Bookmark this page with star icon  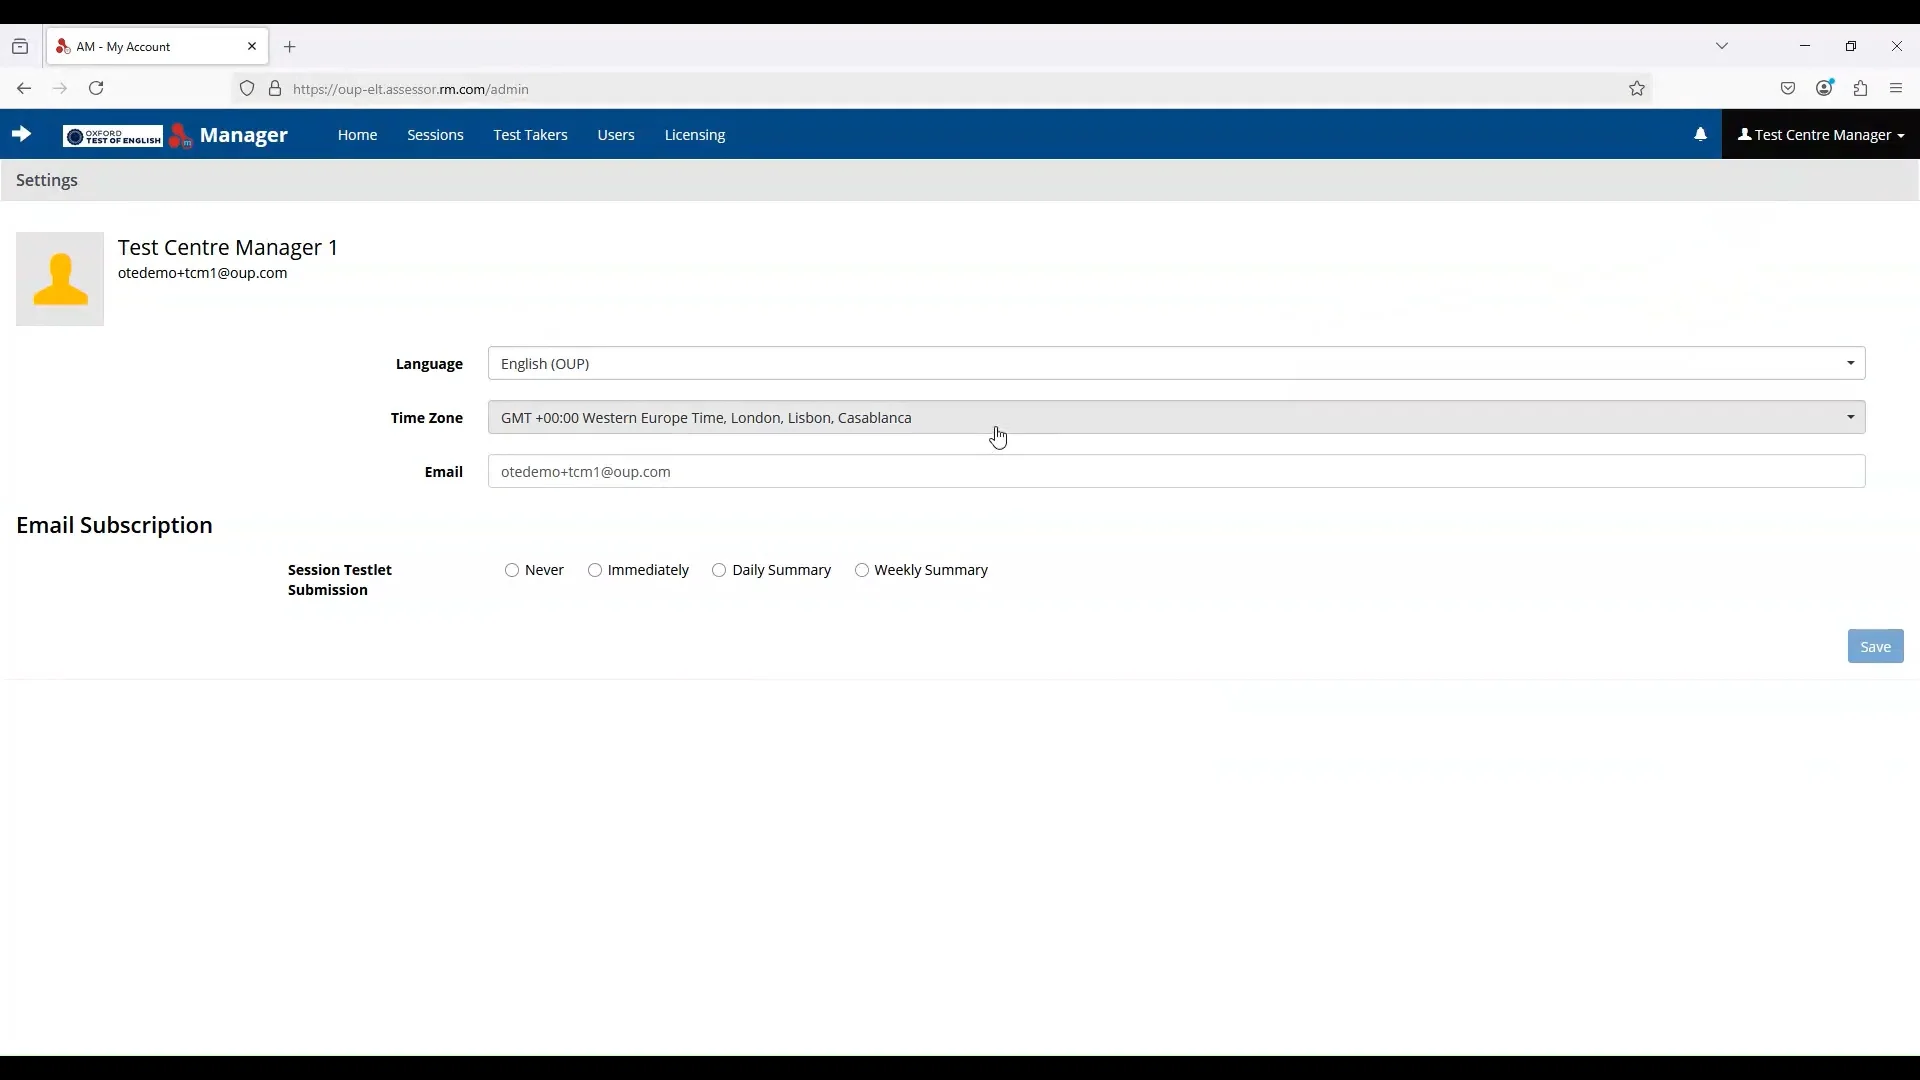[1637, 89]
